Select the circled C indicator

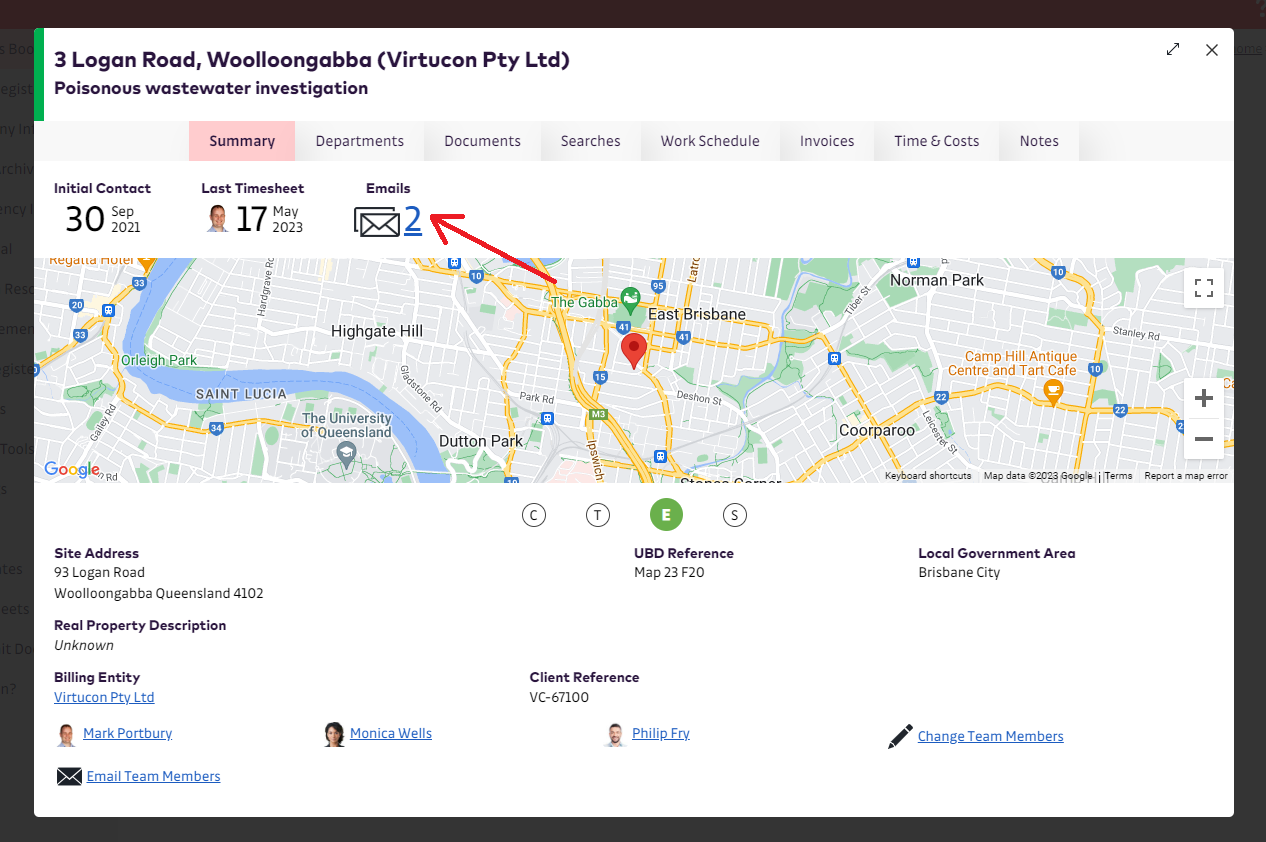(534, 515)
